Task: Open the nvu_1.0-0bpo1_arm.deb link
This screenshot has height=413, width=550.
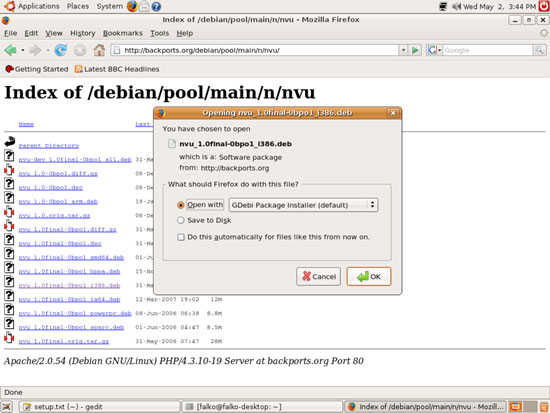Action: tap(58, 201)
